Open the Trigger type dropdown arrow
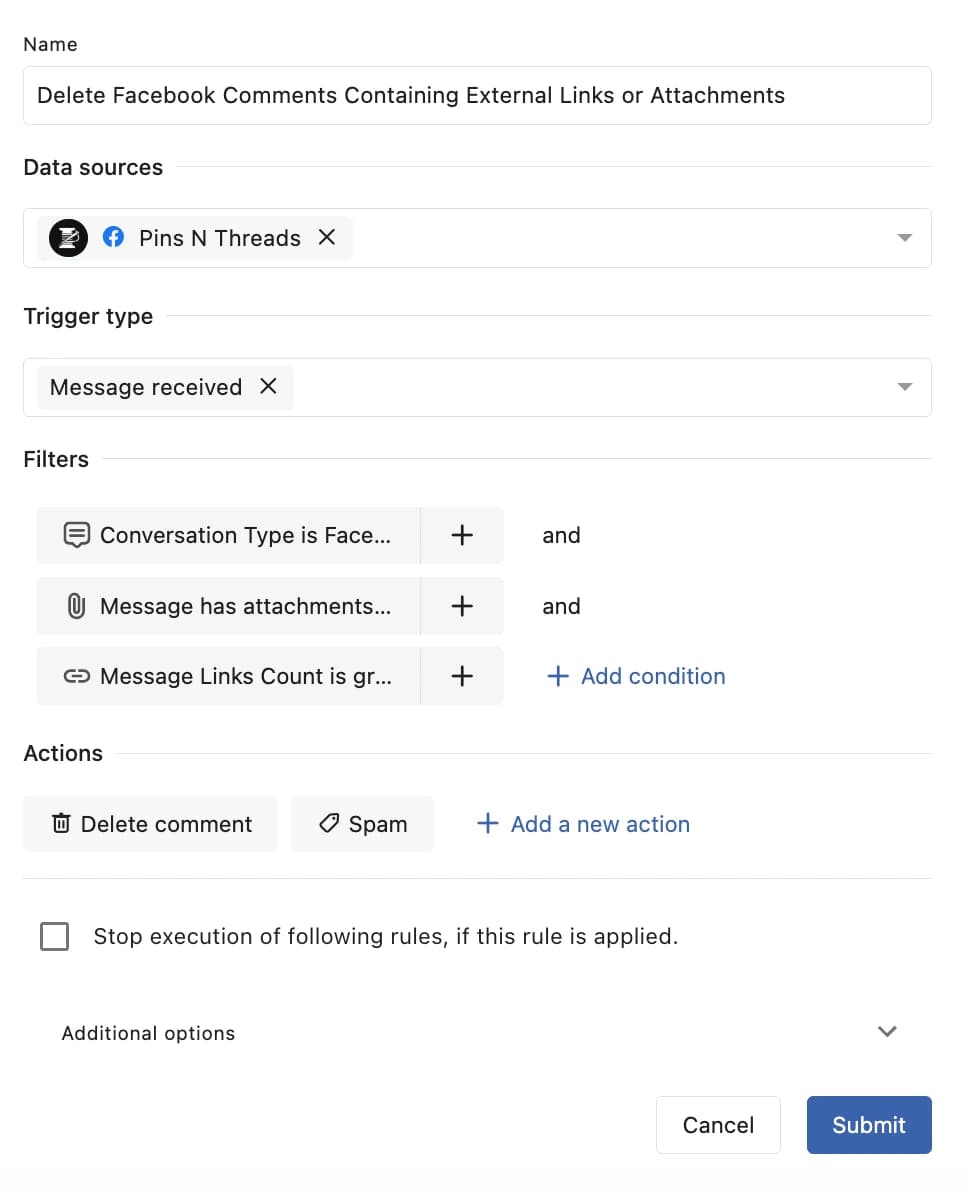The width and height of the screenshot is (968, 1194). click(x=904, y=387)
